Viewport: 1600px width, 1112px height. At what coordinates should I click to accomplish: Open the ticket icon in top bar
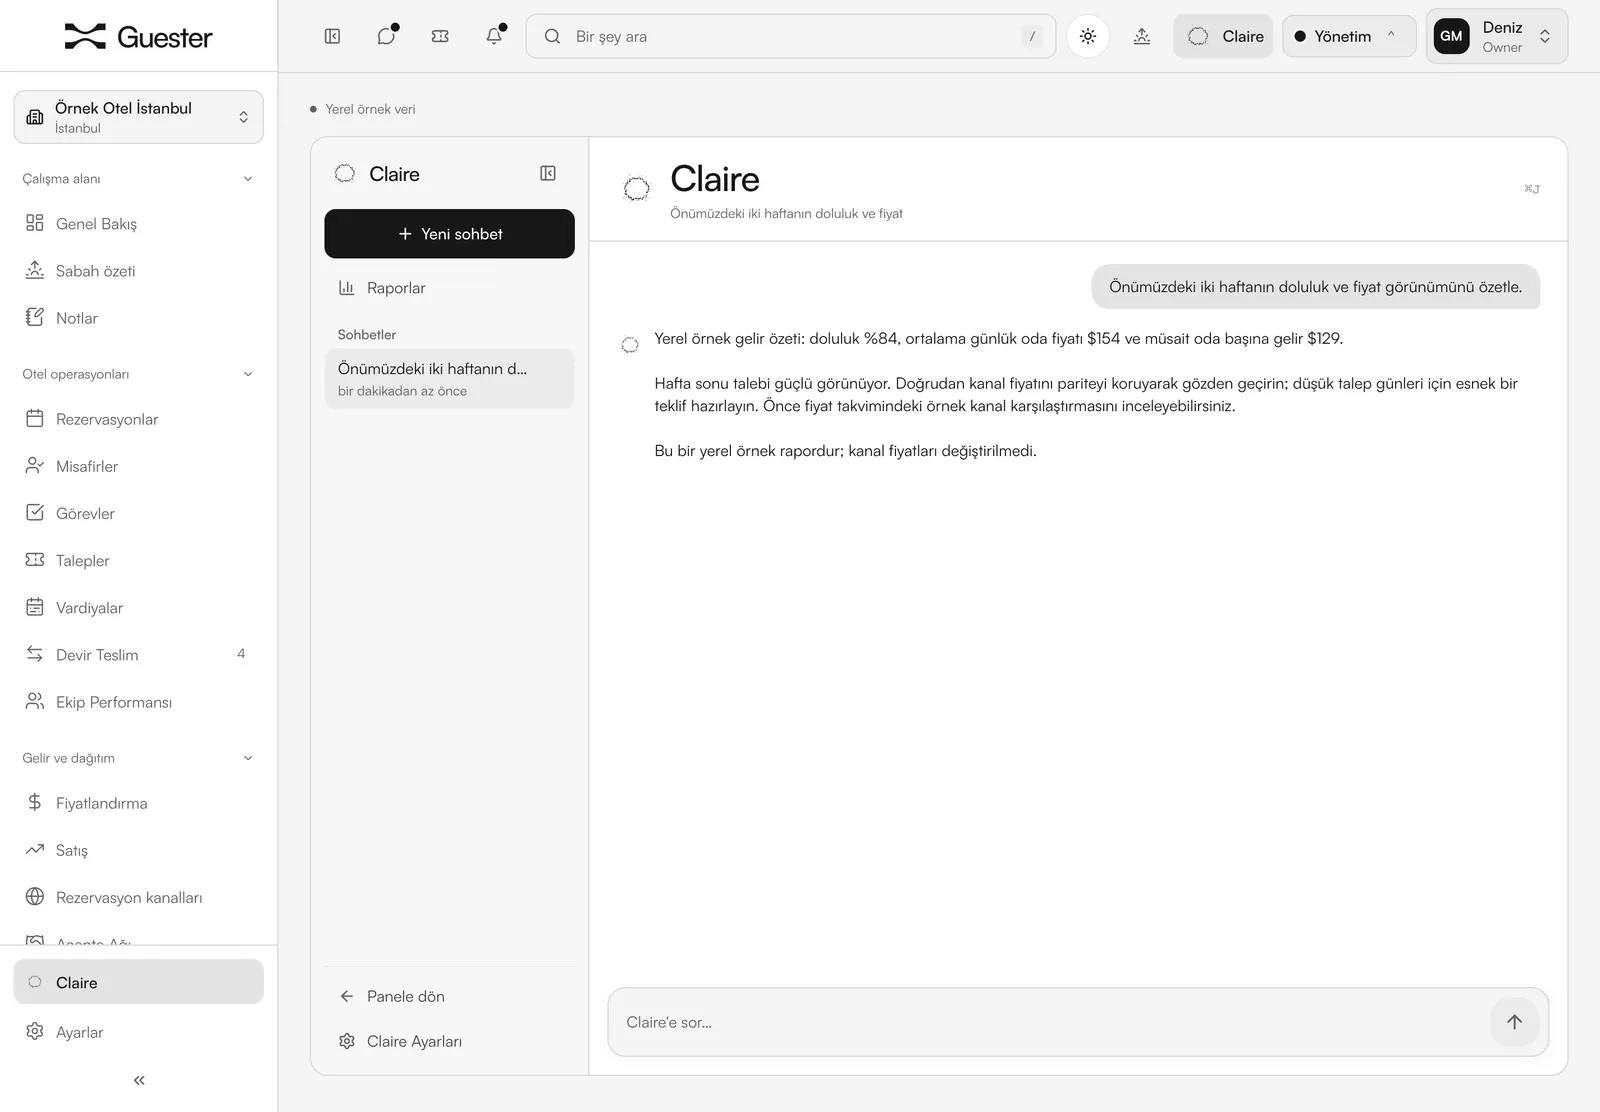[440, 36]
